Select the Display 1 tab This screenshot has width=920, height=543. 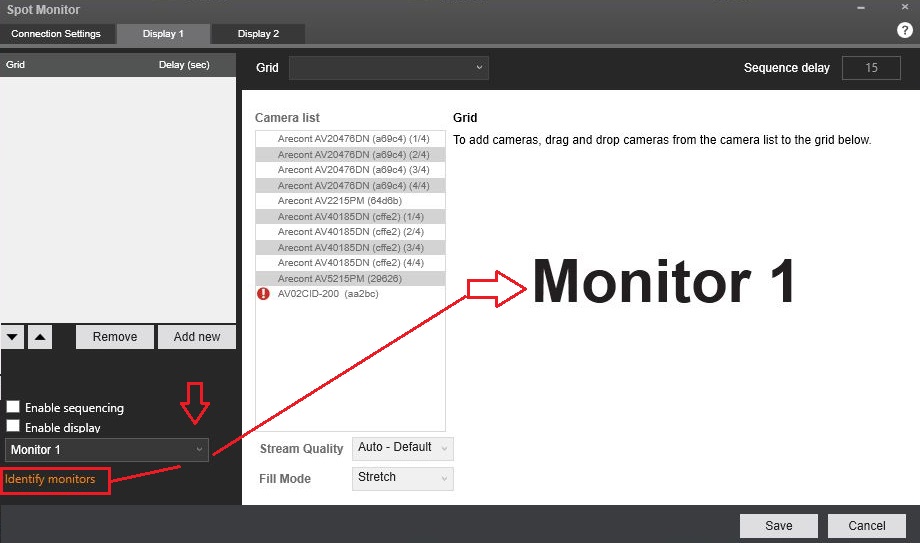click(163, 34)
